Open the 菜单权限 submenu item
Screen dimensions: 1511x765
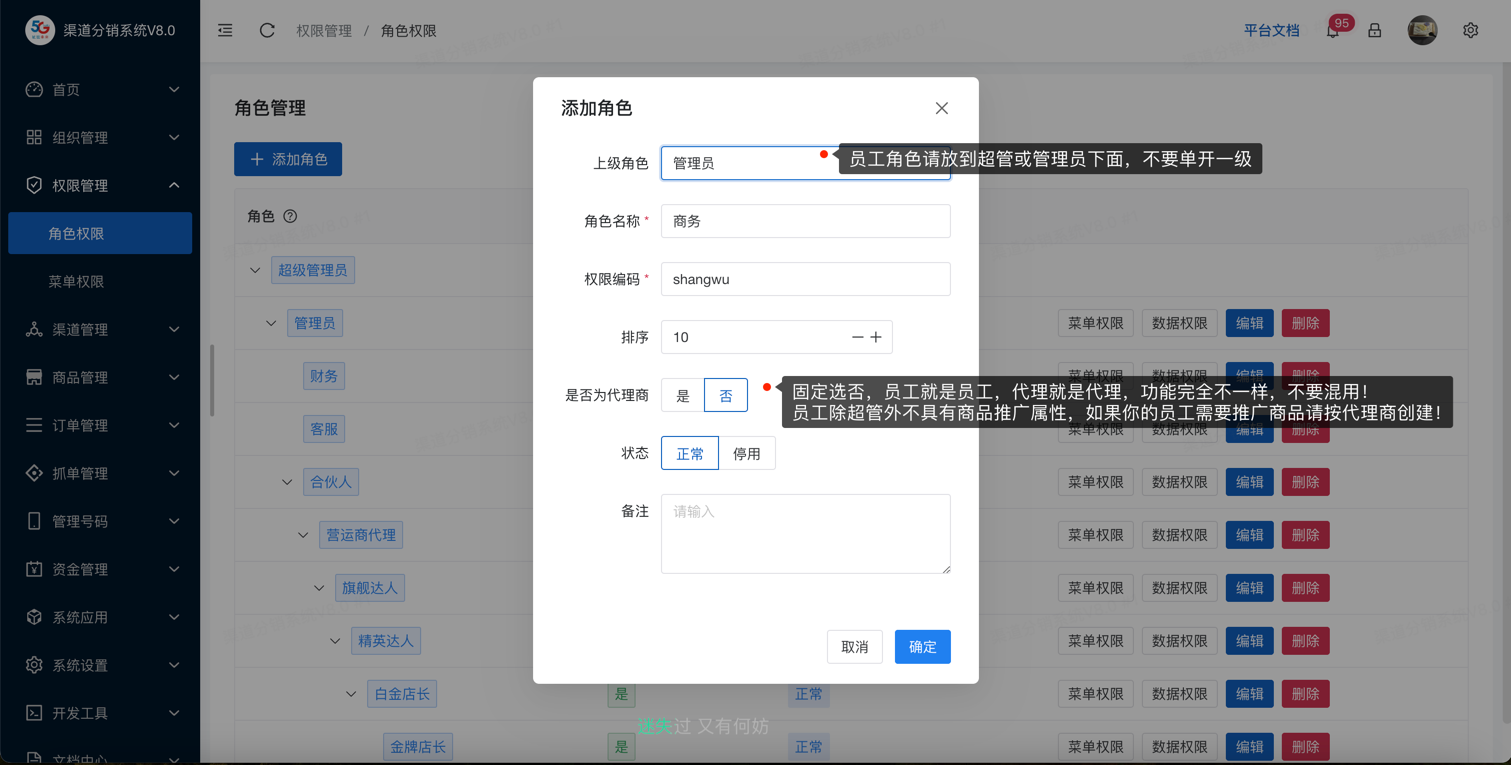[x=77, y=281]
